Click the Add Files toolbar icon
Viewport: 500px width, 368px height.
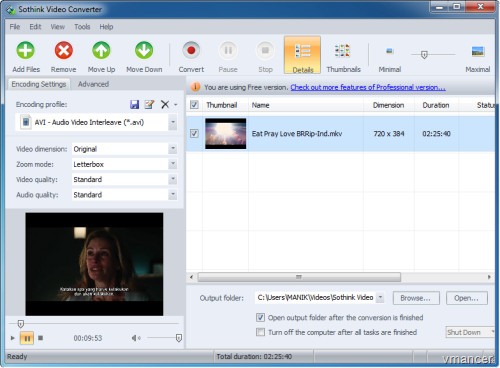click(26, 51)
